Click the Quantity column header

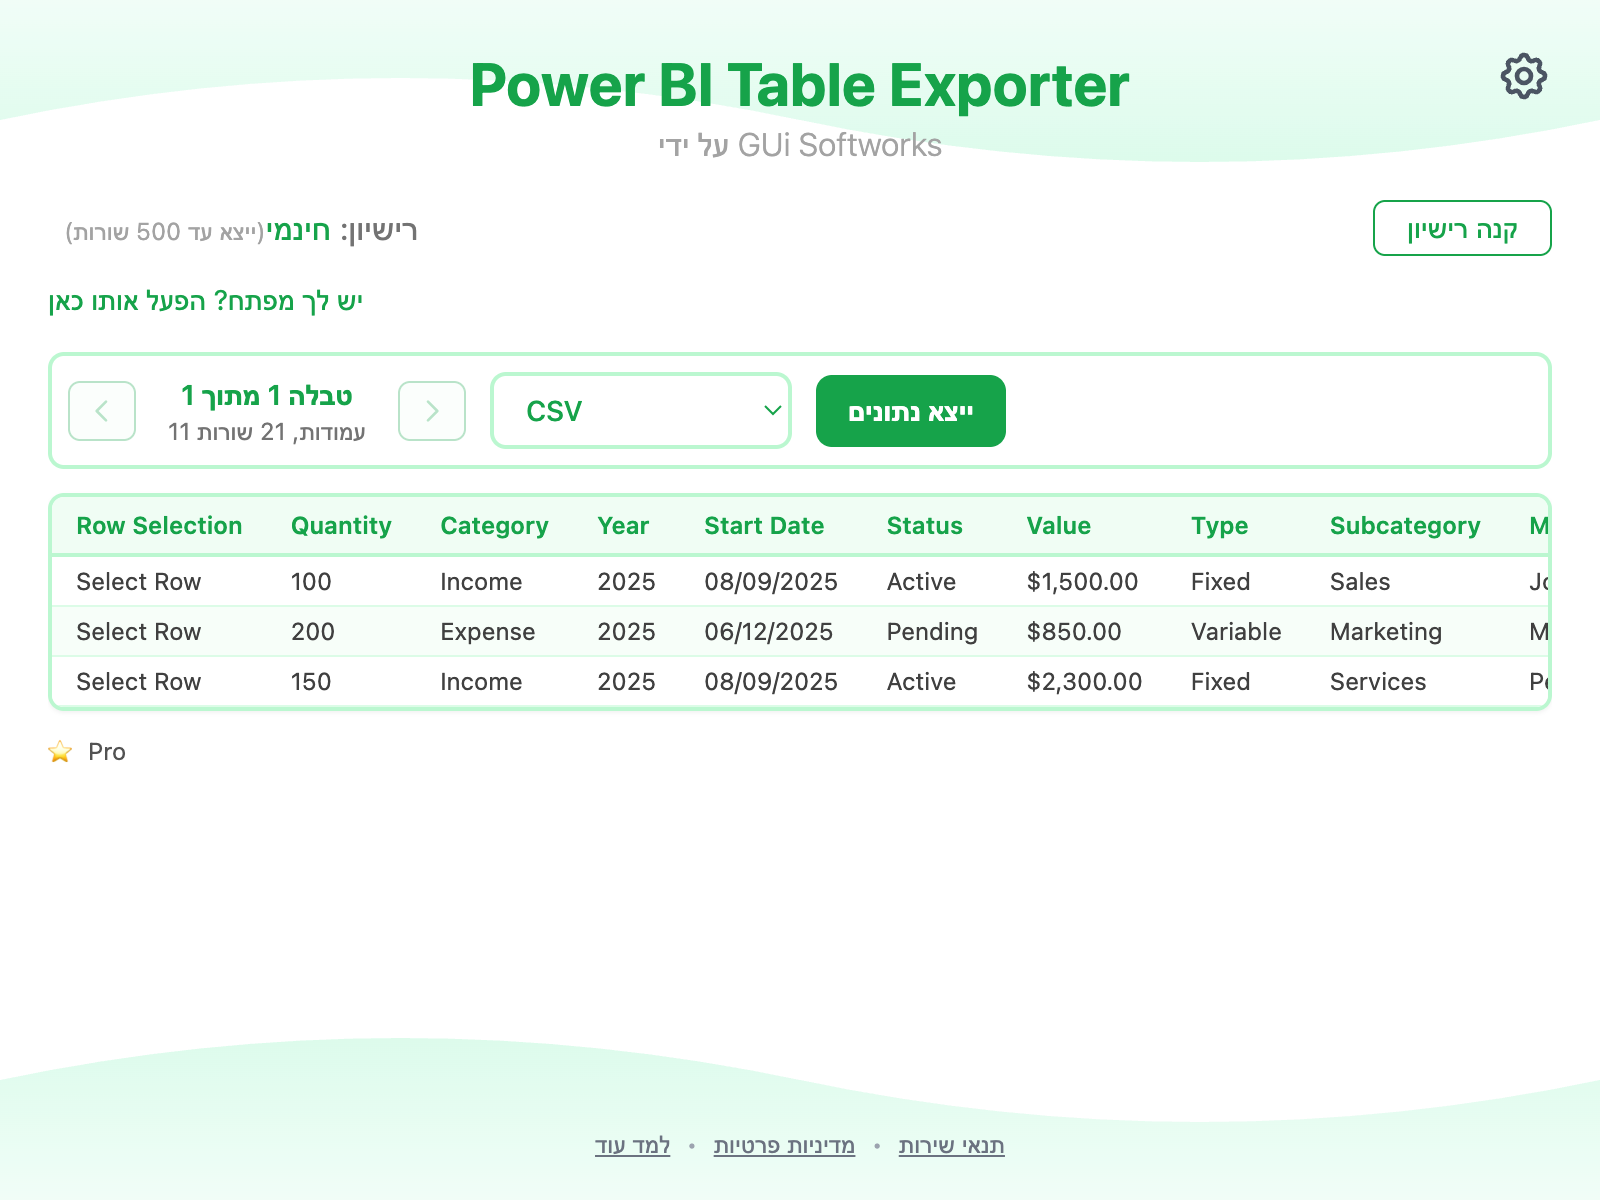[341, 526]
